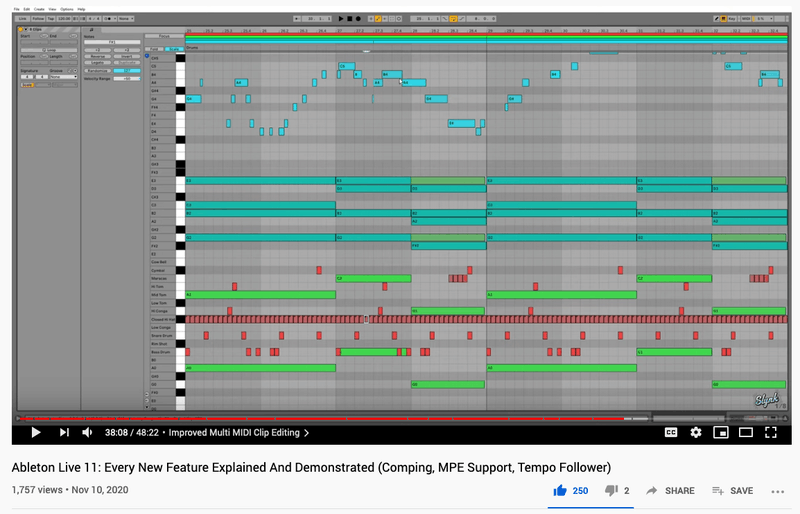Open Ableton Help menu
Image resolution: width=800 pixels, height=514 pixels.
[81, 9]
